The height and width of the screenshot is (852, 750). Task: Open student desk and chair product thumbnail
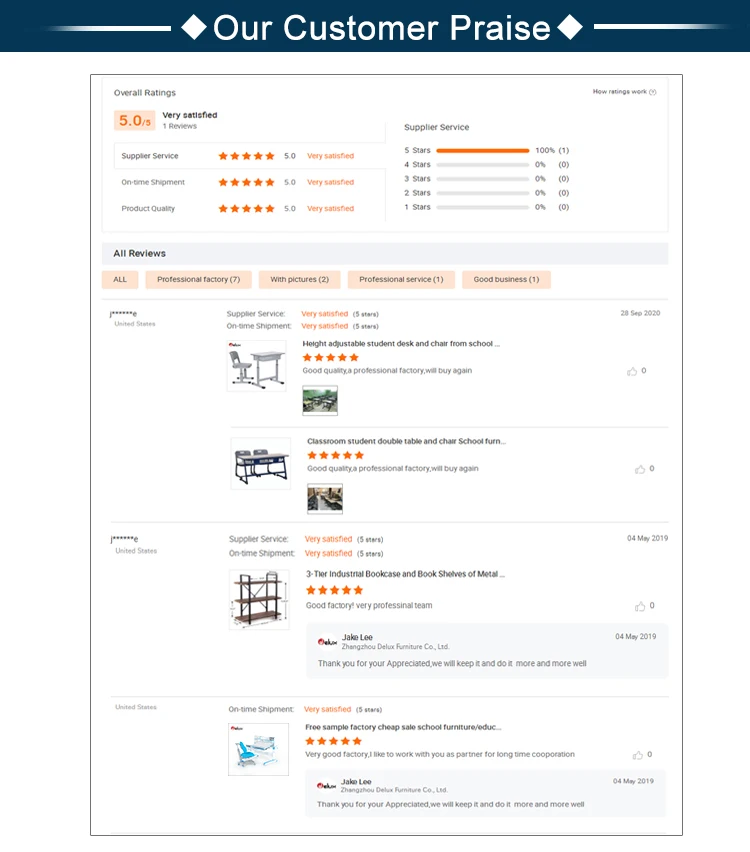(x=257, y=366)
